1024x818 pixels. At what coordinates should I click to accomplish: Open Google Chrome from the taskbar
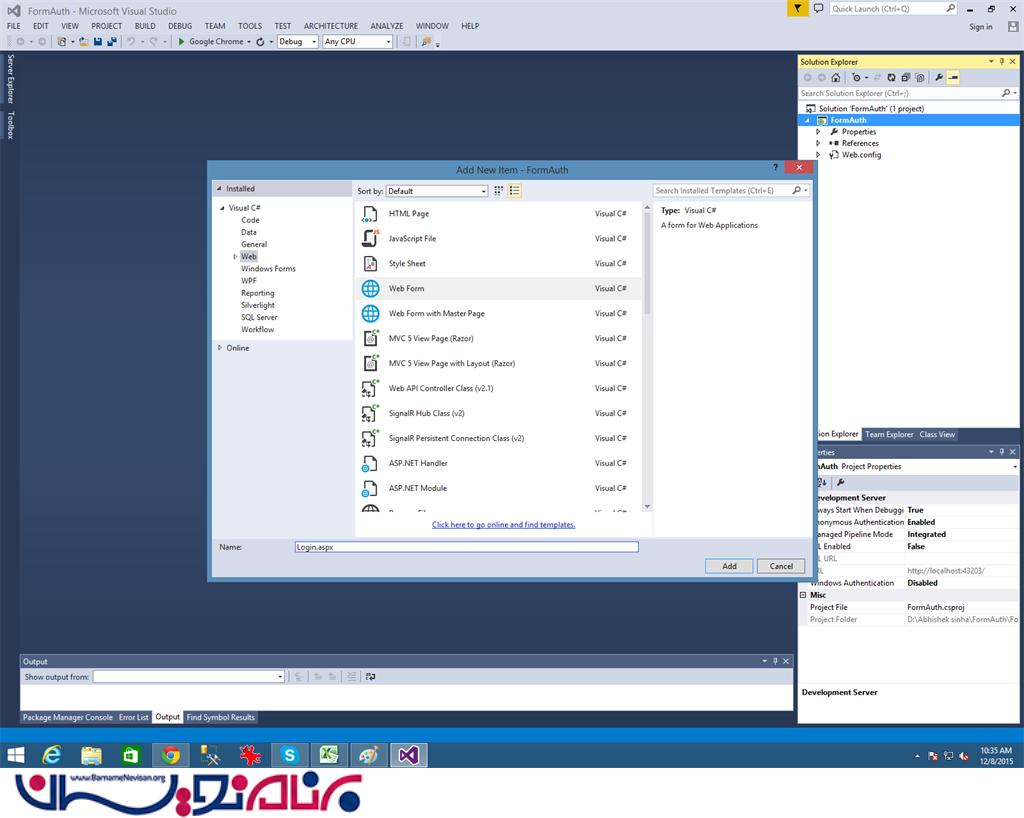[171, 755]
